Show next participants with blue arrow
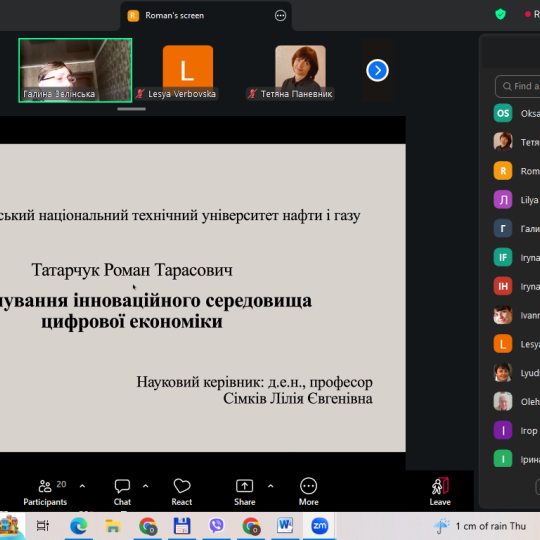The height and width of the screenshot is (540, 540). [377, 71]
